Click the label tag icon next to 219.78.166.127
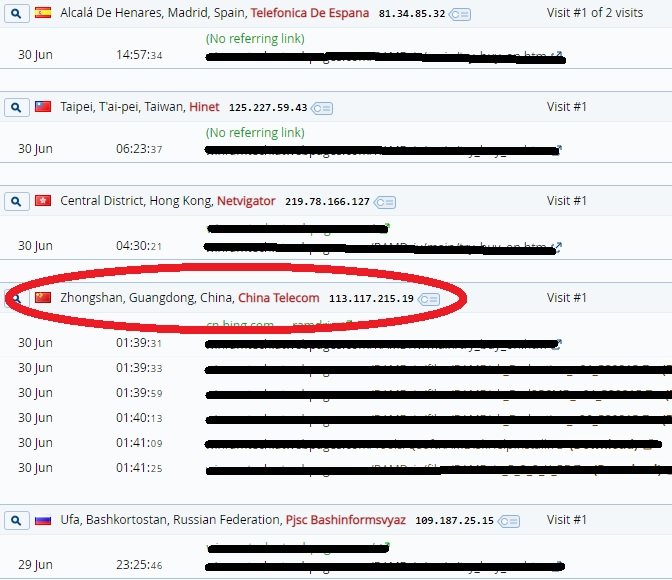The height and width of the screenshot is (580, 672). (x=384, y=202)
